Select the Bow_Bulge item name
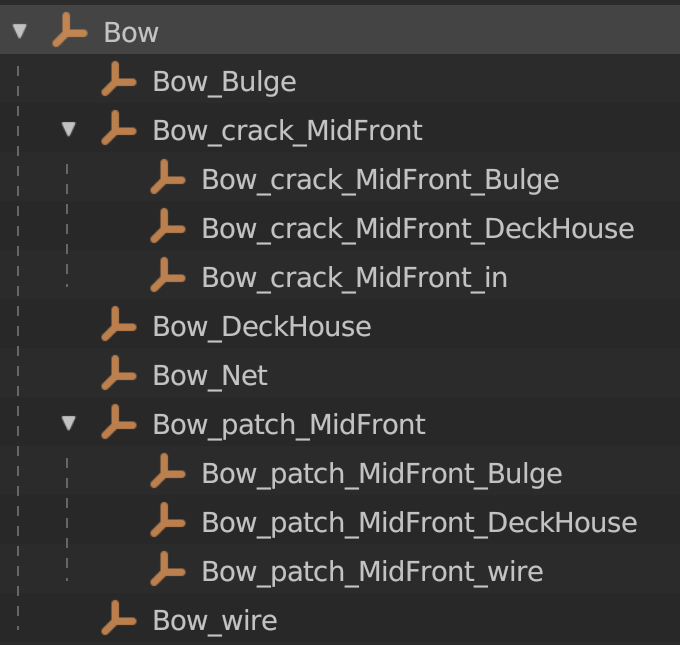 224,82
